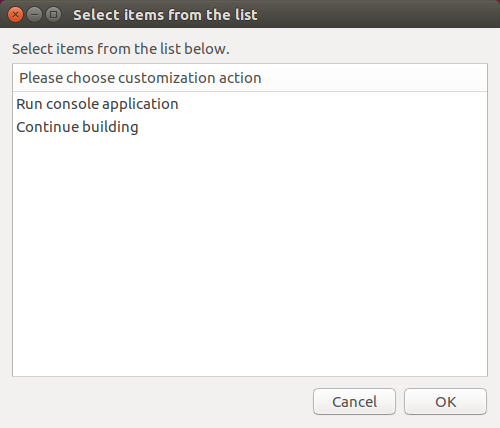Highlight the second row, Continue building
The image size is (500, 428).
250,127
